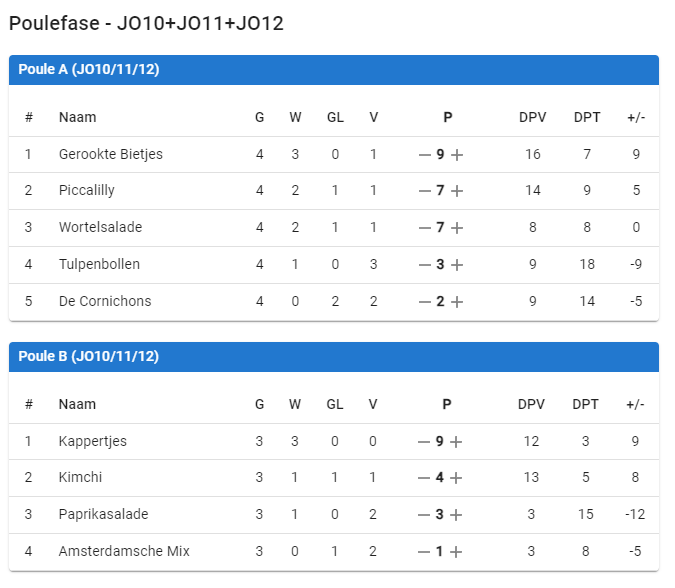Click the DPV column header in Poule B
This screenshot has width=675, height=588.
(x=532, y=405)
